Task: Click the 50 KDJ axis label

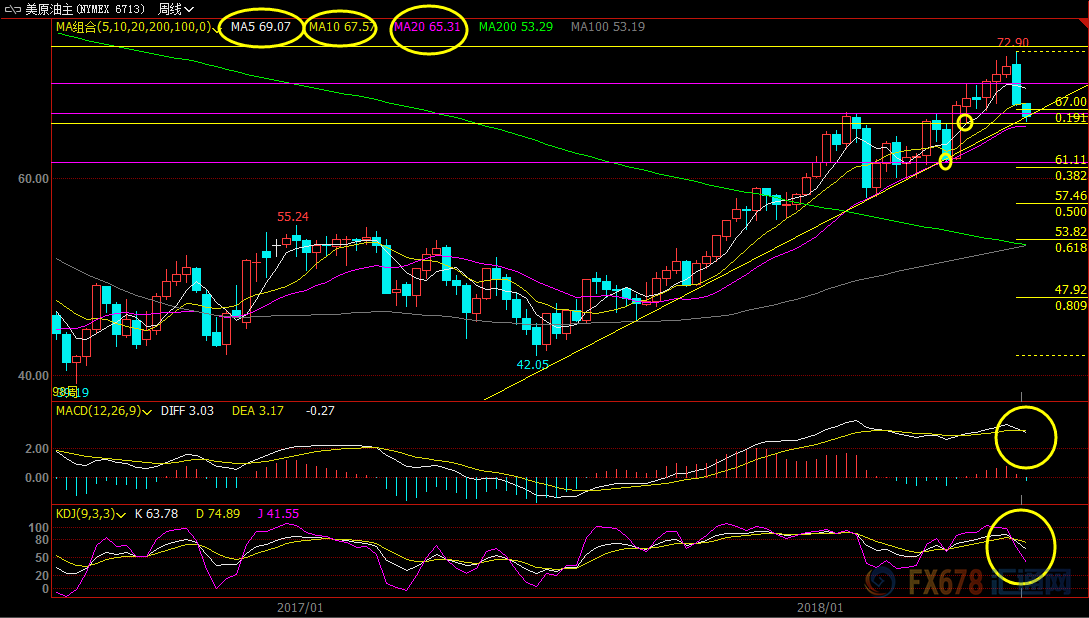Action: pos(42,559)
